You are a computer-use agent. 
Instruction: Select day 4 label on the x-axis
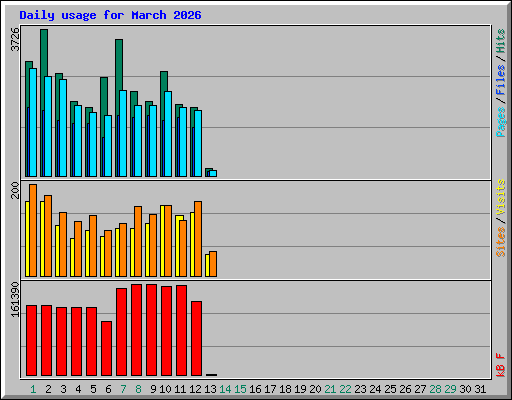[78, 389]
